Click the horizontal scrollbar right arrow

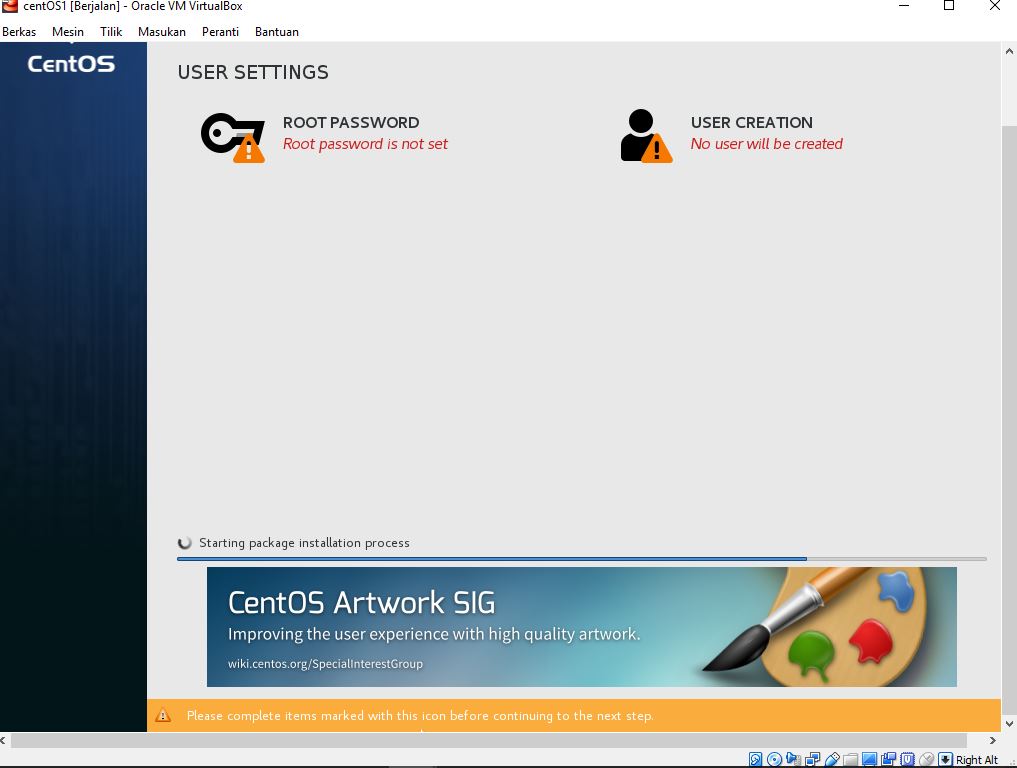pos(992,740)
